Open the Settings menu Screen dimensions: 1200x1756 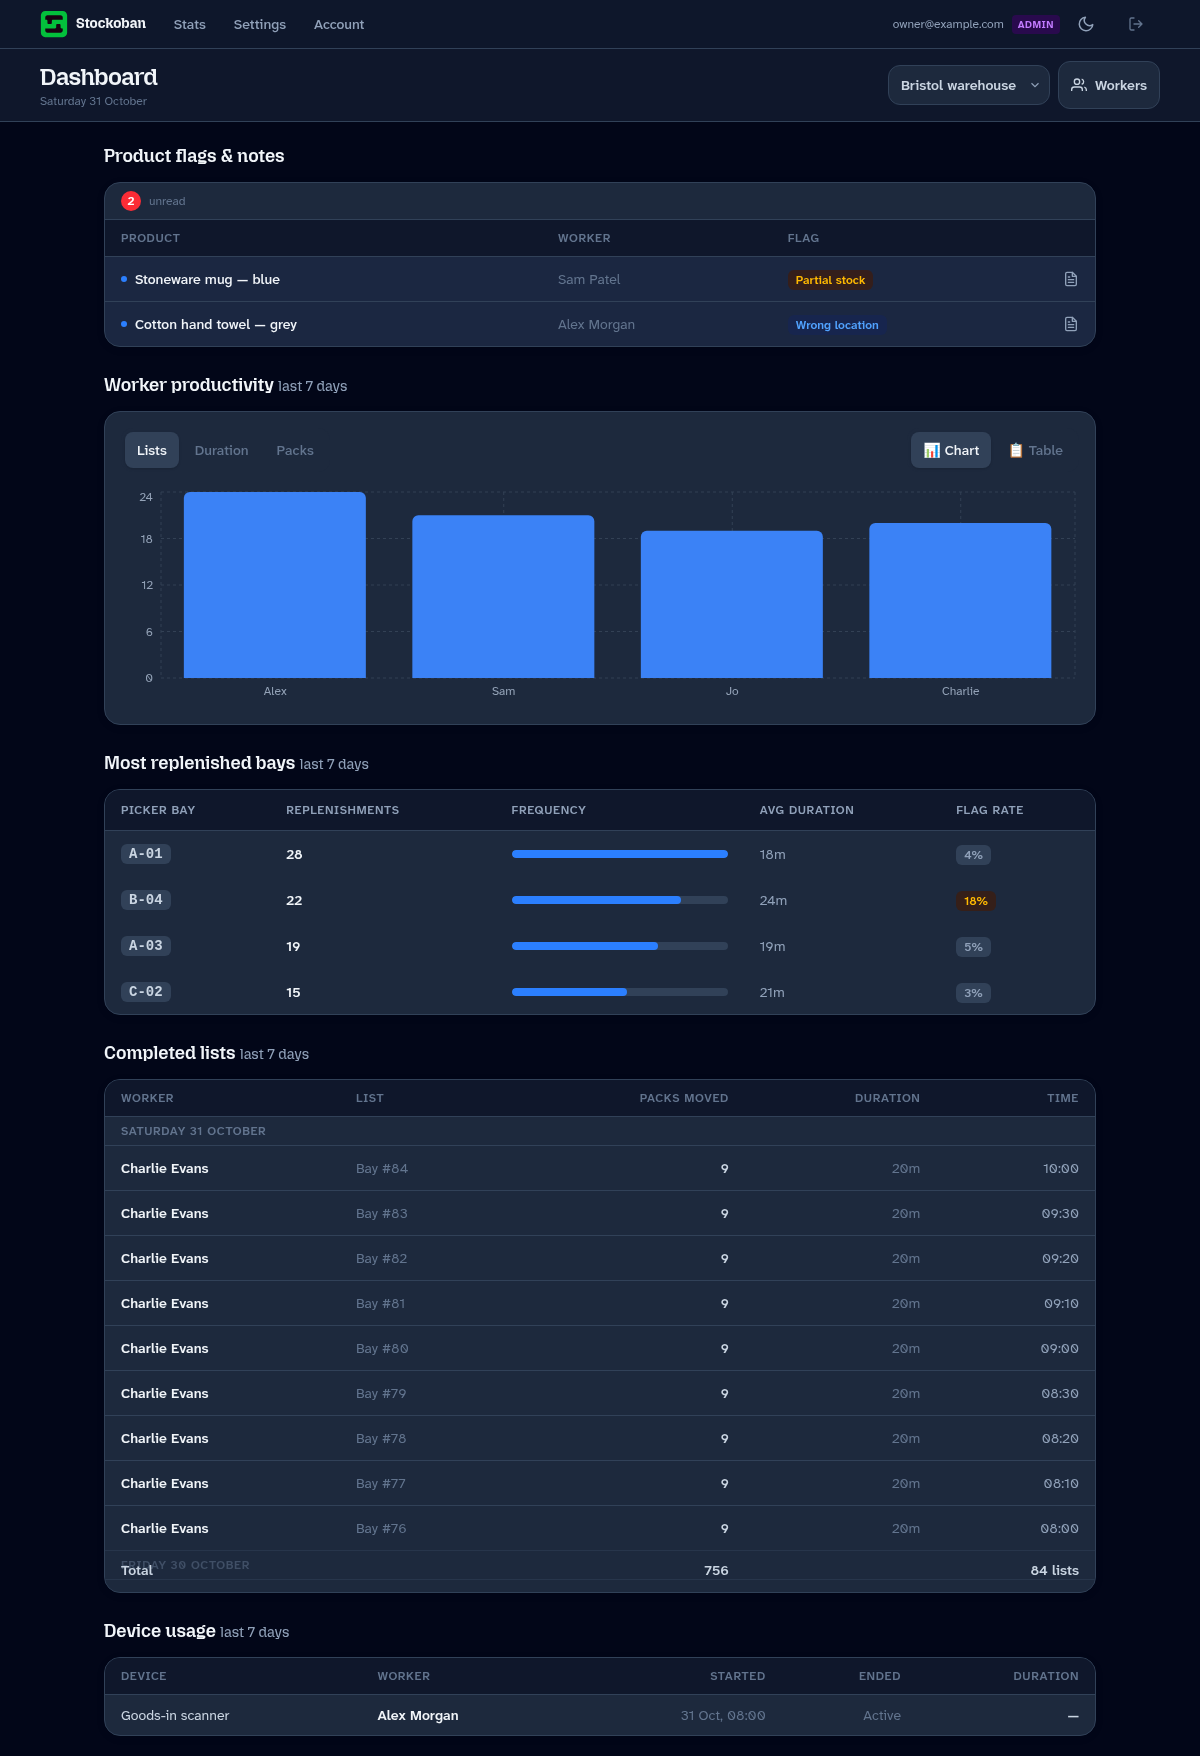click(260, 24)
